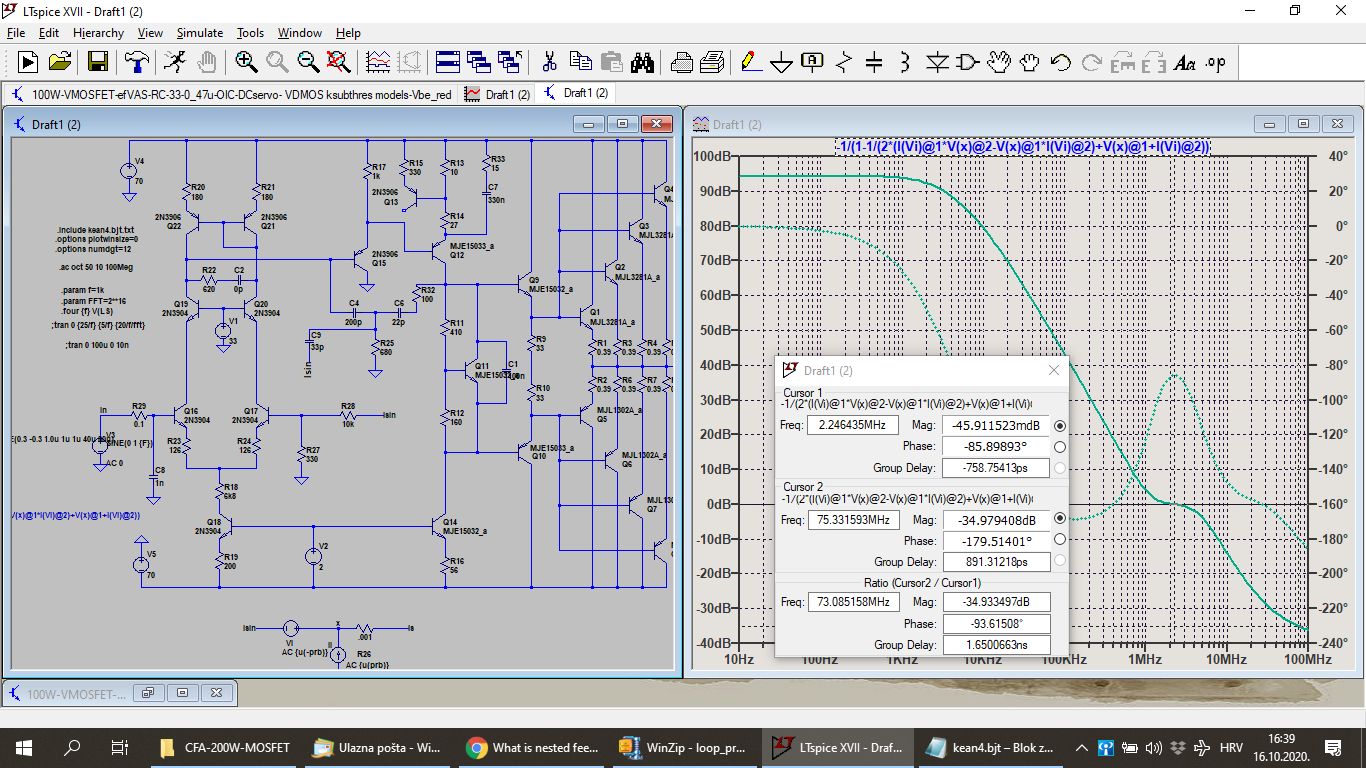Image resolution: width=1366 pixels, height=768 pixels.
Task: Click the trace expression label above the plot
Action: (1023, 147)
